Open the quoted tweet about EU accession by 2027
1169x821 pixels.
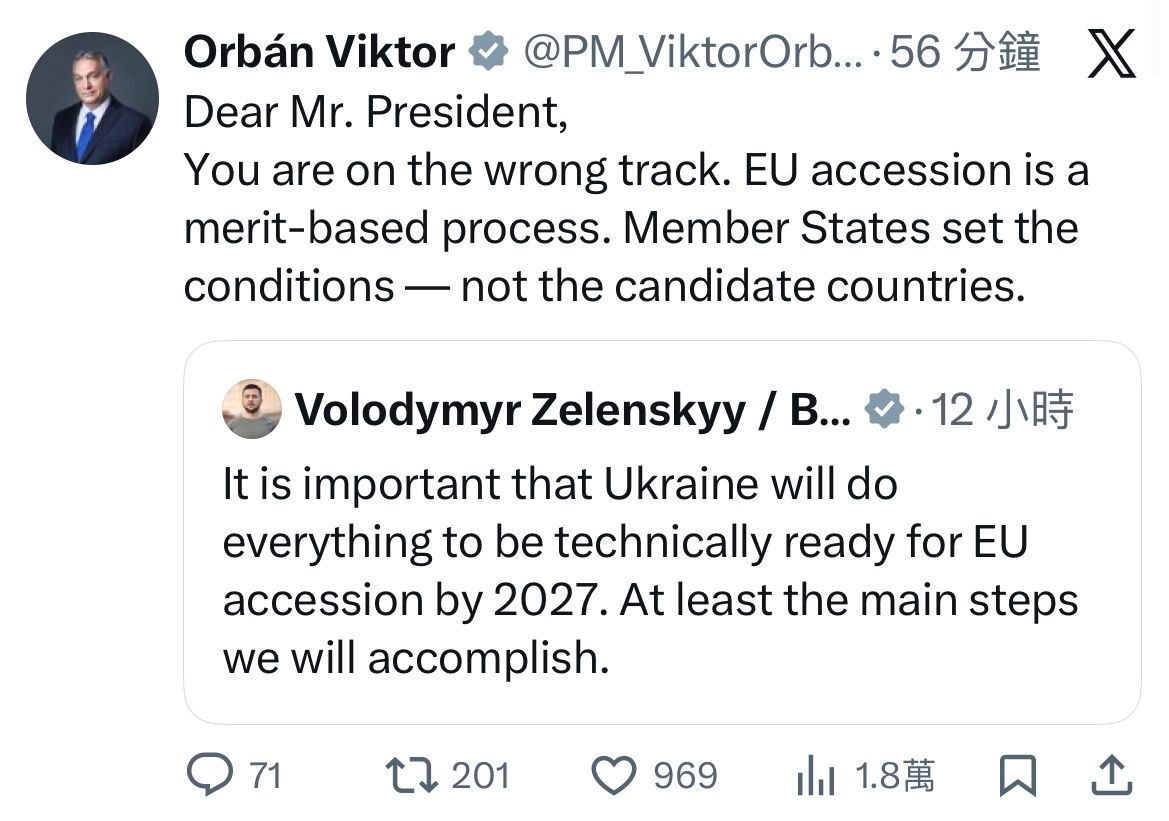650,570
